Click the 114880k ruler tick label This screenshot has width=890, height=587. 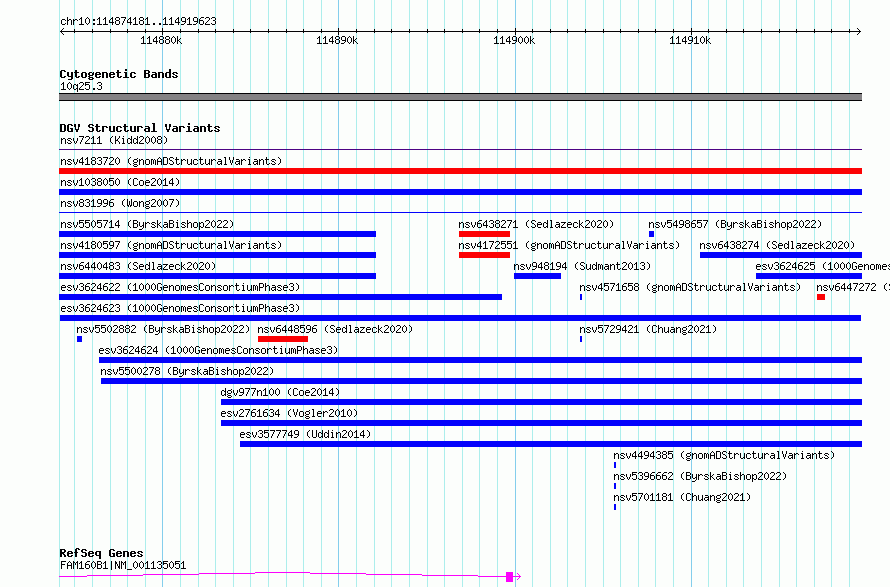[161, 40]
